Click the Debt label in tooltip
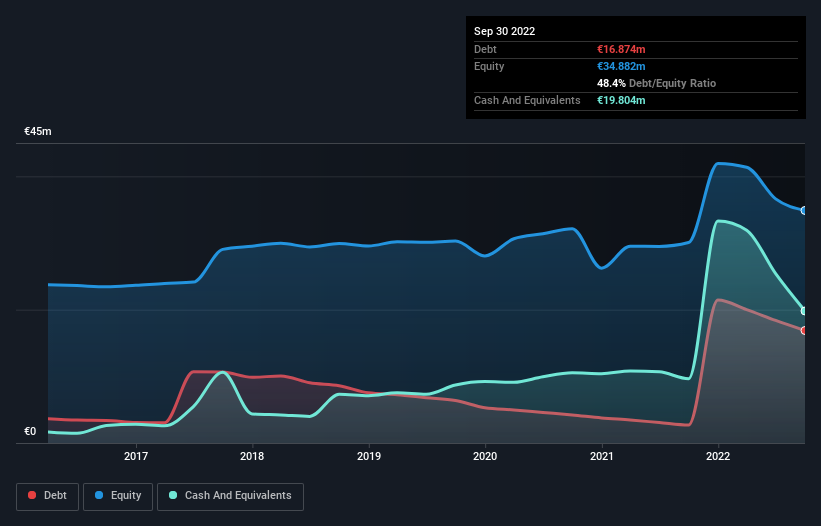The width and height of the screenshot is (821, 526). click(485, 49)
